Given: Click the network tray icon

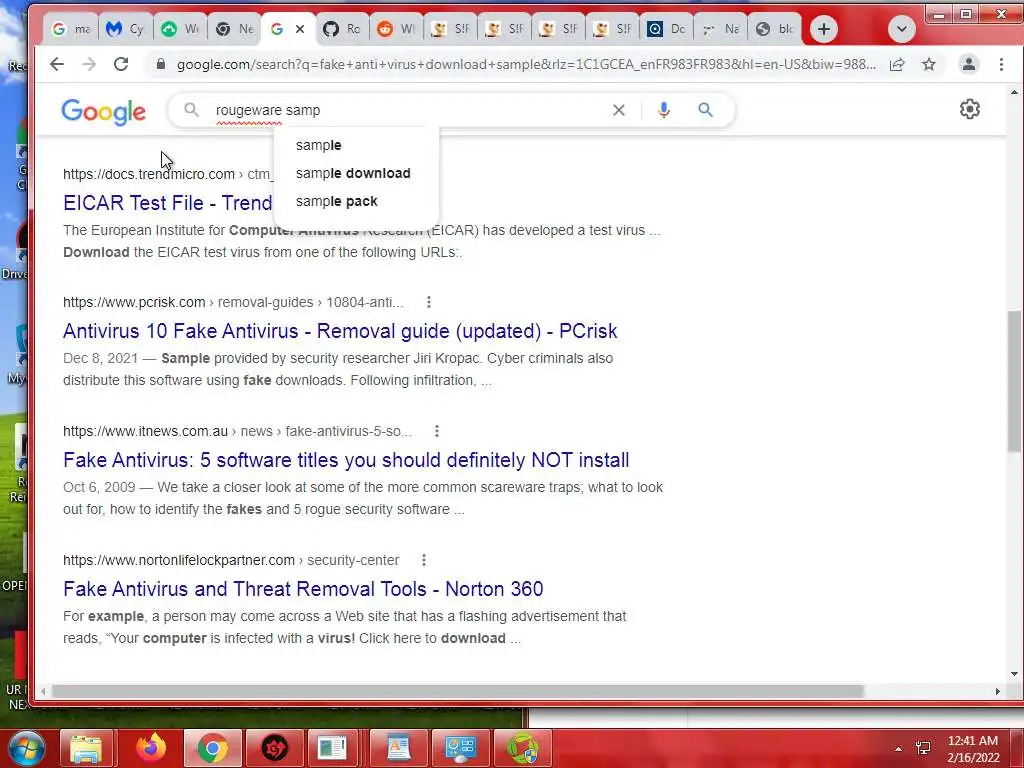Looking at the screenshot, I should [923, 748].
